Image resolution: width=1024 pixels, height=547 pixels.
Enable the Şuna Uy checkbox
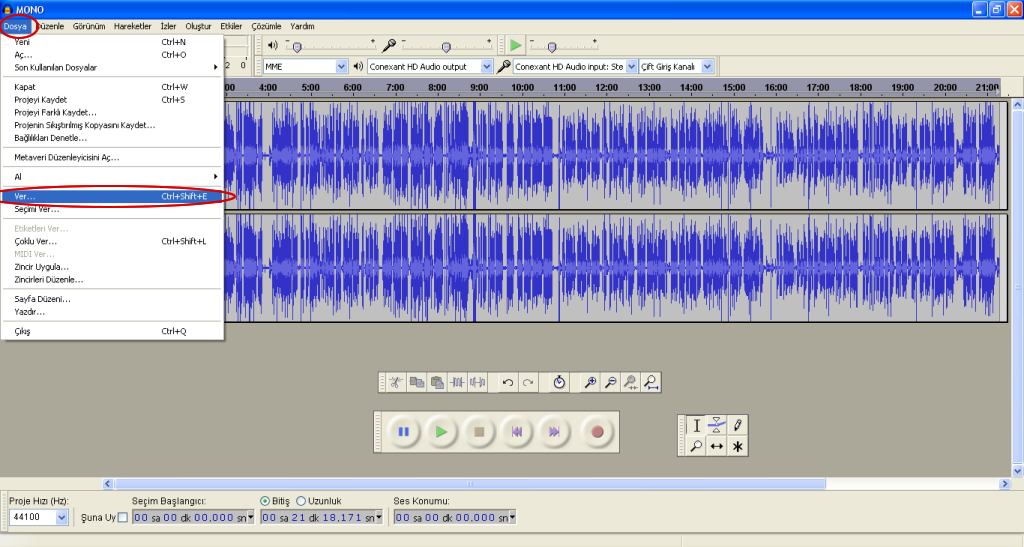(x=123, y=518)
